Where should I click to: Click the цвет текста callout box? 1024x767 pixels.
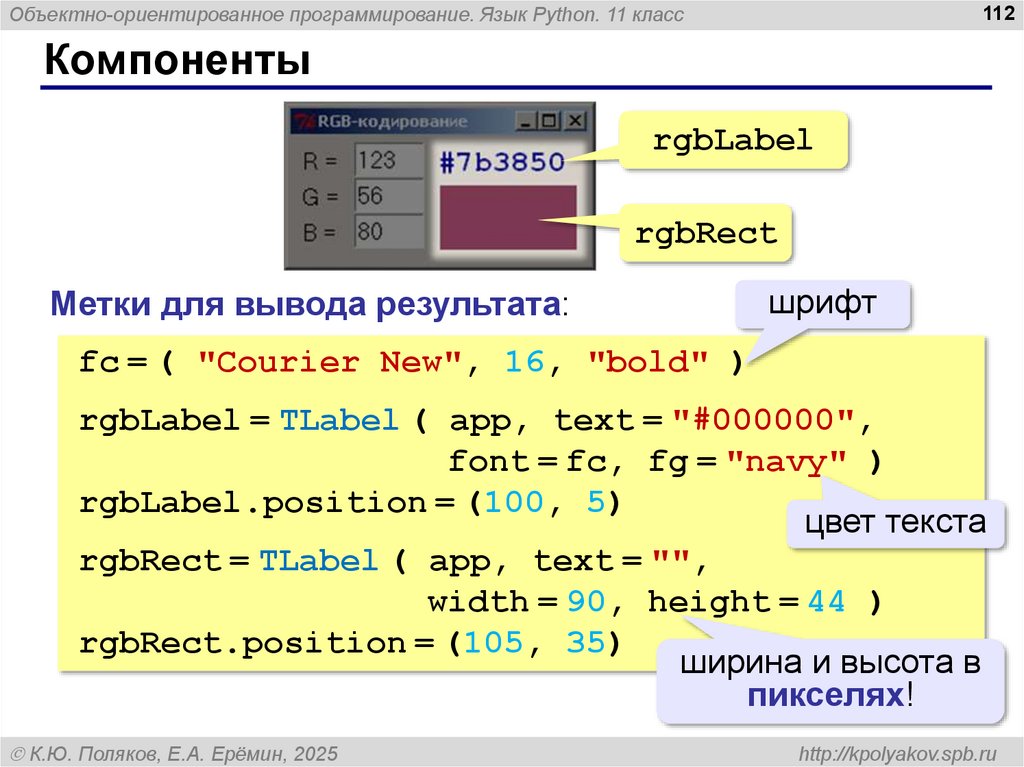[x=894, y=522]
